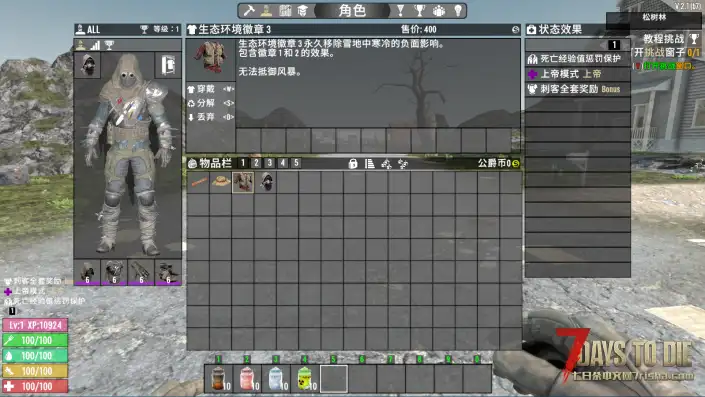Select hotbar slot 1 brown jar
Image resolution: width=705 pixels, height=397 pixels.
(x=218, y=379)
